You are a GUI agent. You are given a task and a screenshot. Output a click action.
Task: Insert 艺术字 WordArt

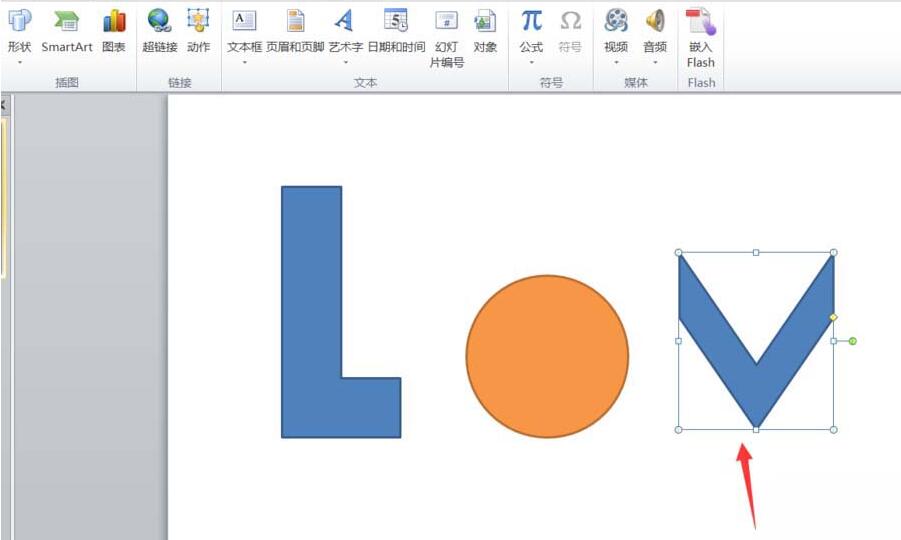[x=345, y=32]
